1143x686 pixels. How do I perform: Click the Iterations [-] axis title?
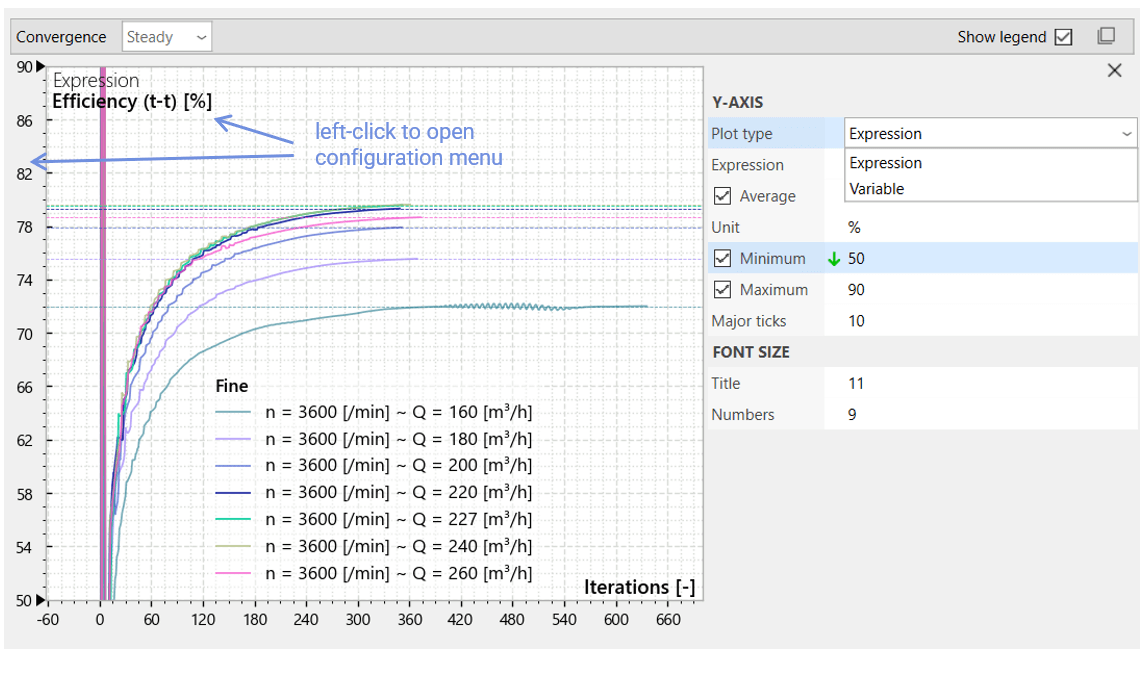[x=639, y=587]
